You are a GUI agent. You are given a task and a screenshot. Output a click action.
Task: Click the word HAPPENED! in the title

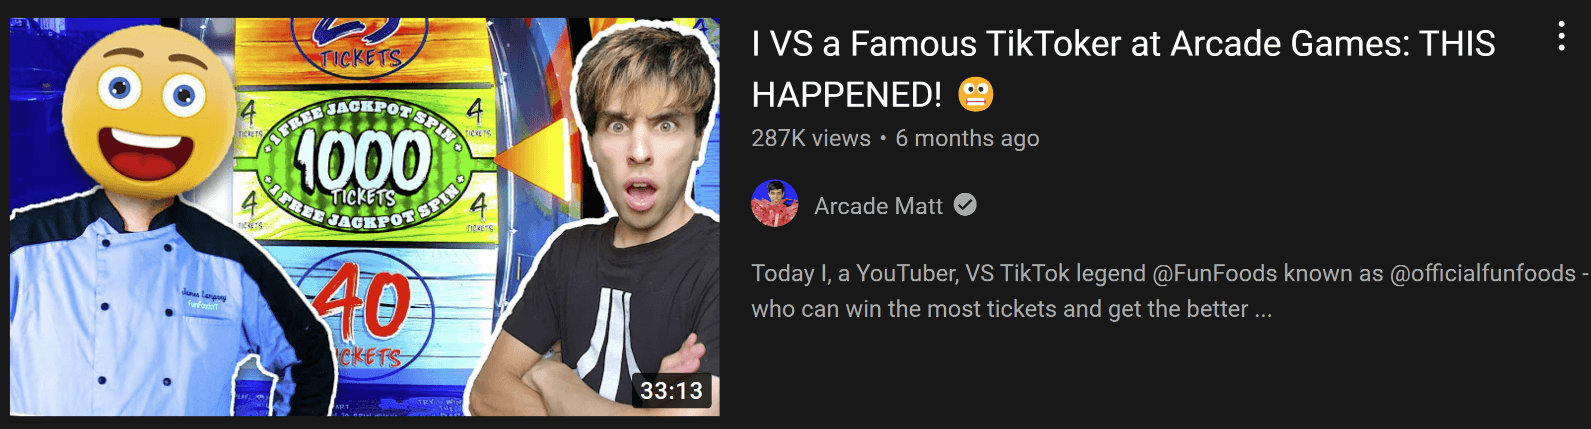(x=846, y=95)
